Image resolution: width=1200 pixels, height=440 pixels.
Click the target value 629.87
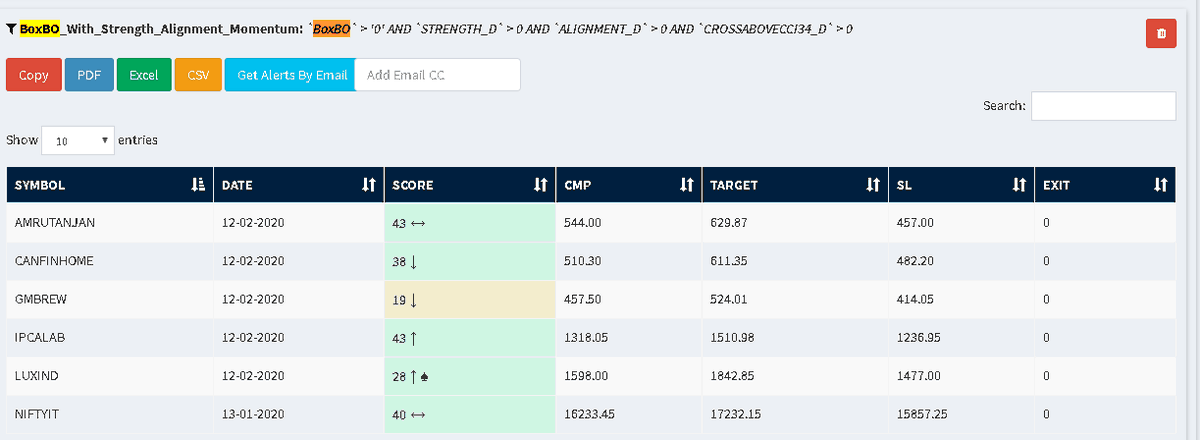point(728,222)
